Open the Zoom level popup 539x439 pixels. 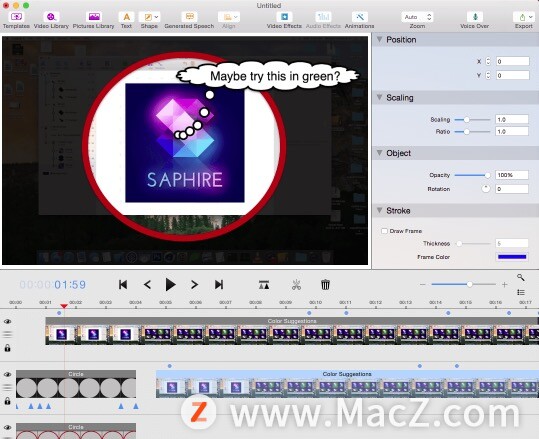coord(417,17)
